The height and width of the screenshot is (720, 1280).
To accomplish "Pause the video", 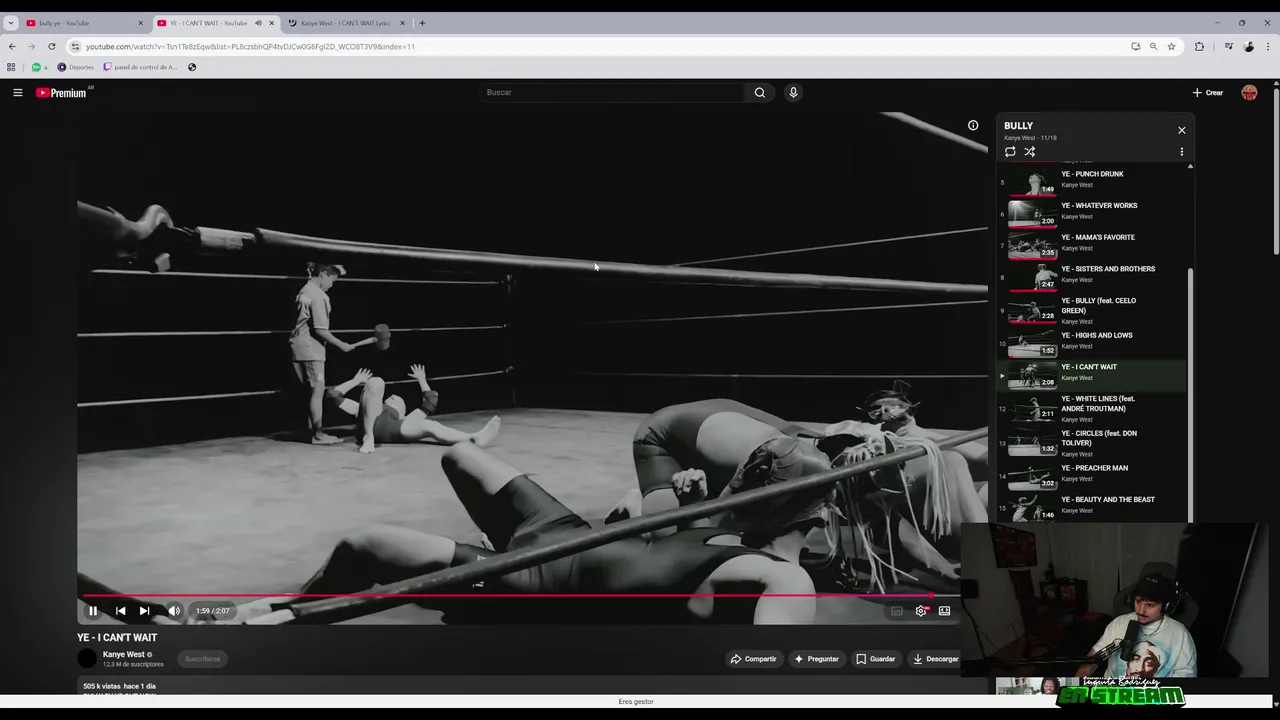I will [93, 611].
